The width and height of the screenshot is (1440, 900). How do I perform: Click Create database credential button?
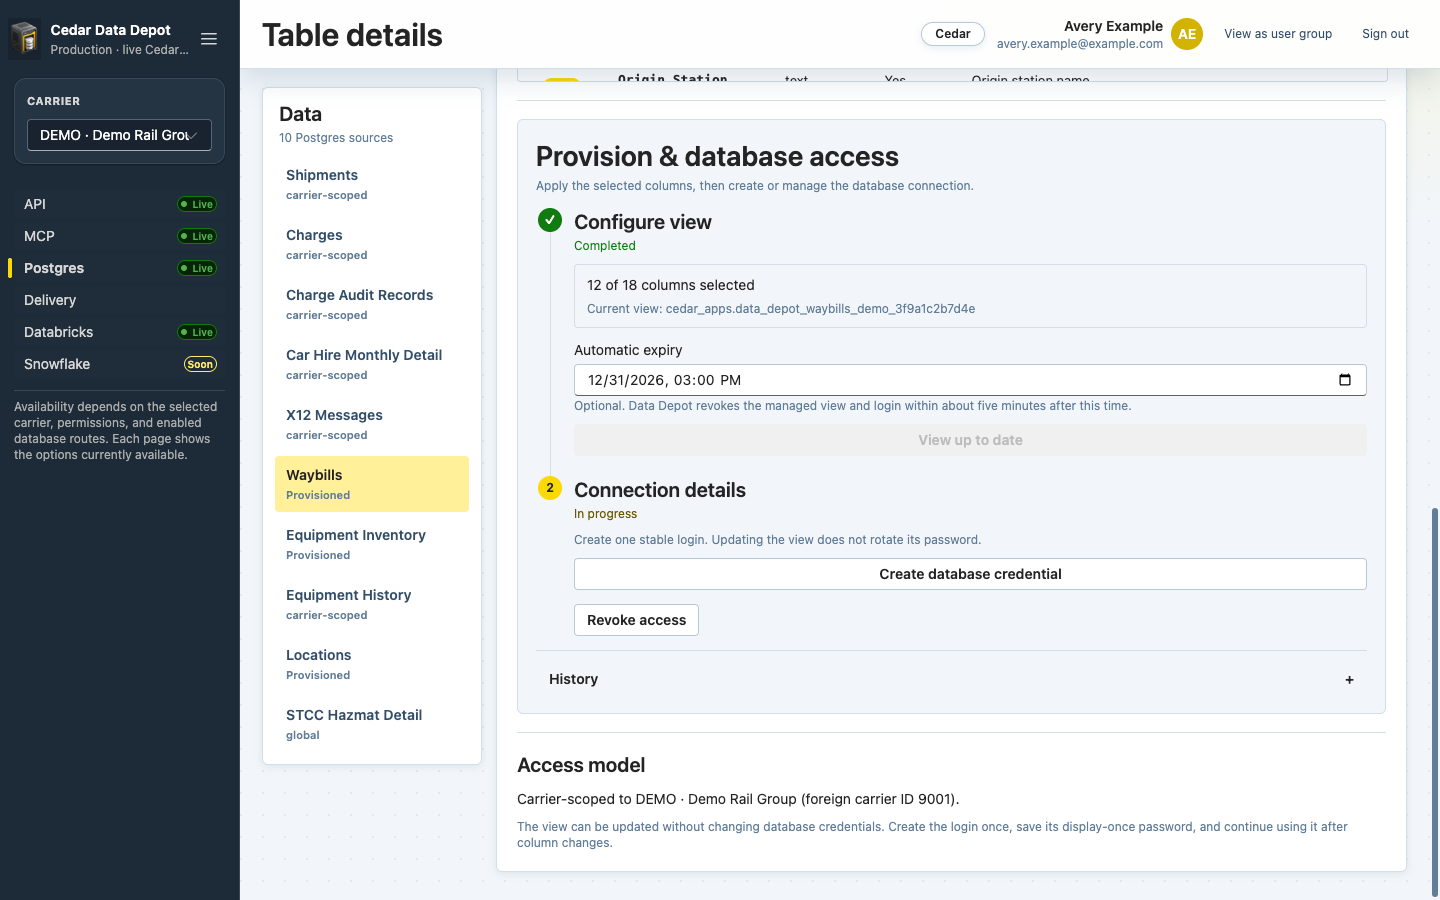click(970, 574)
